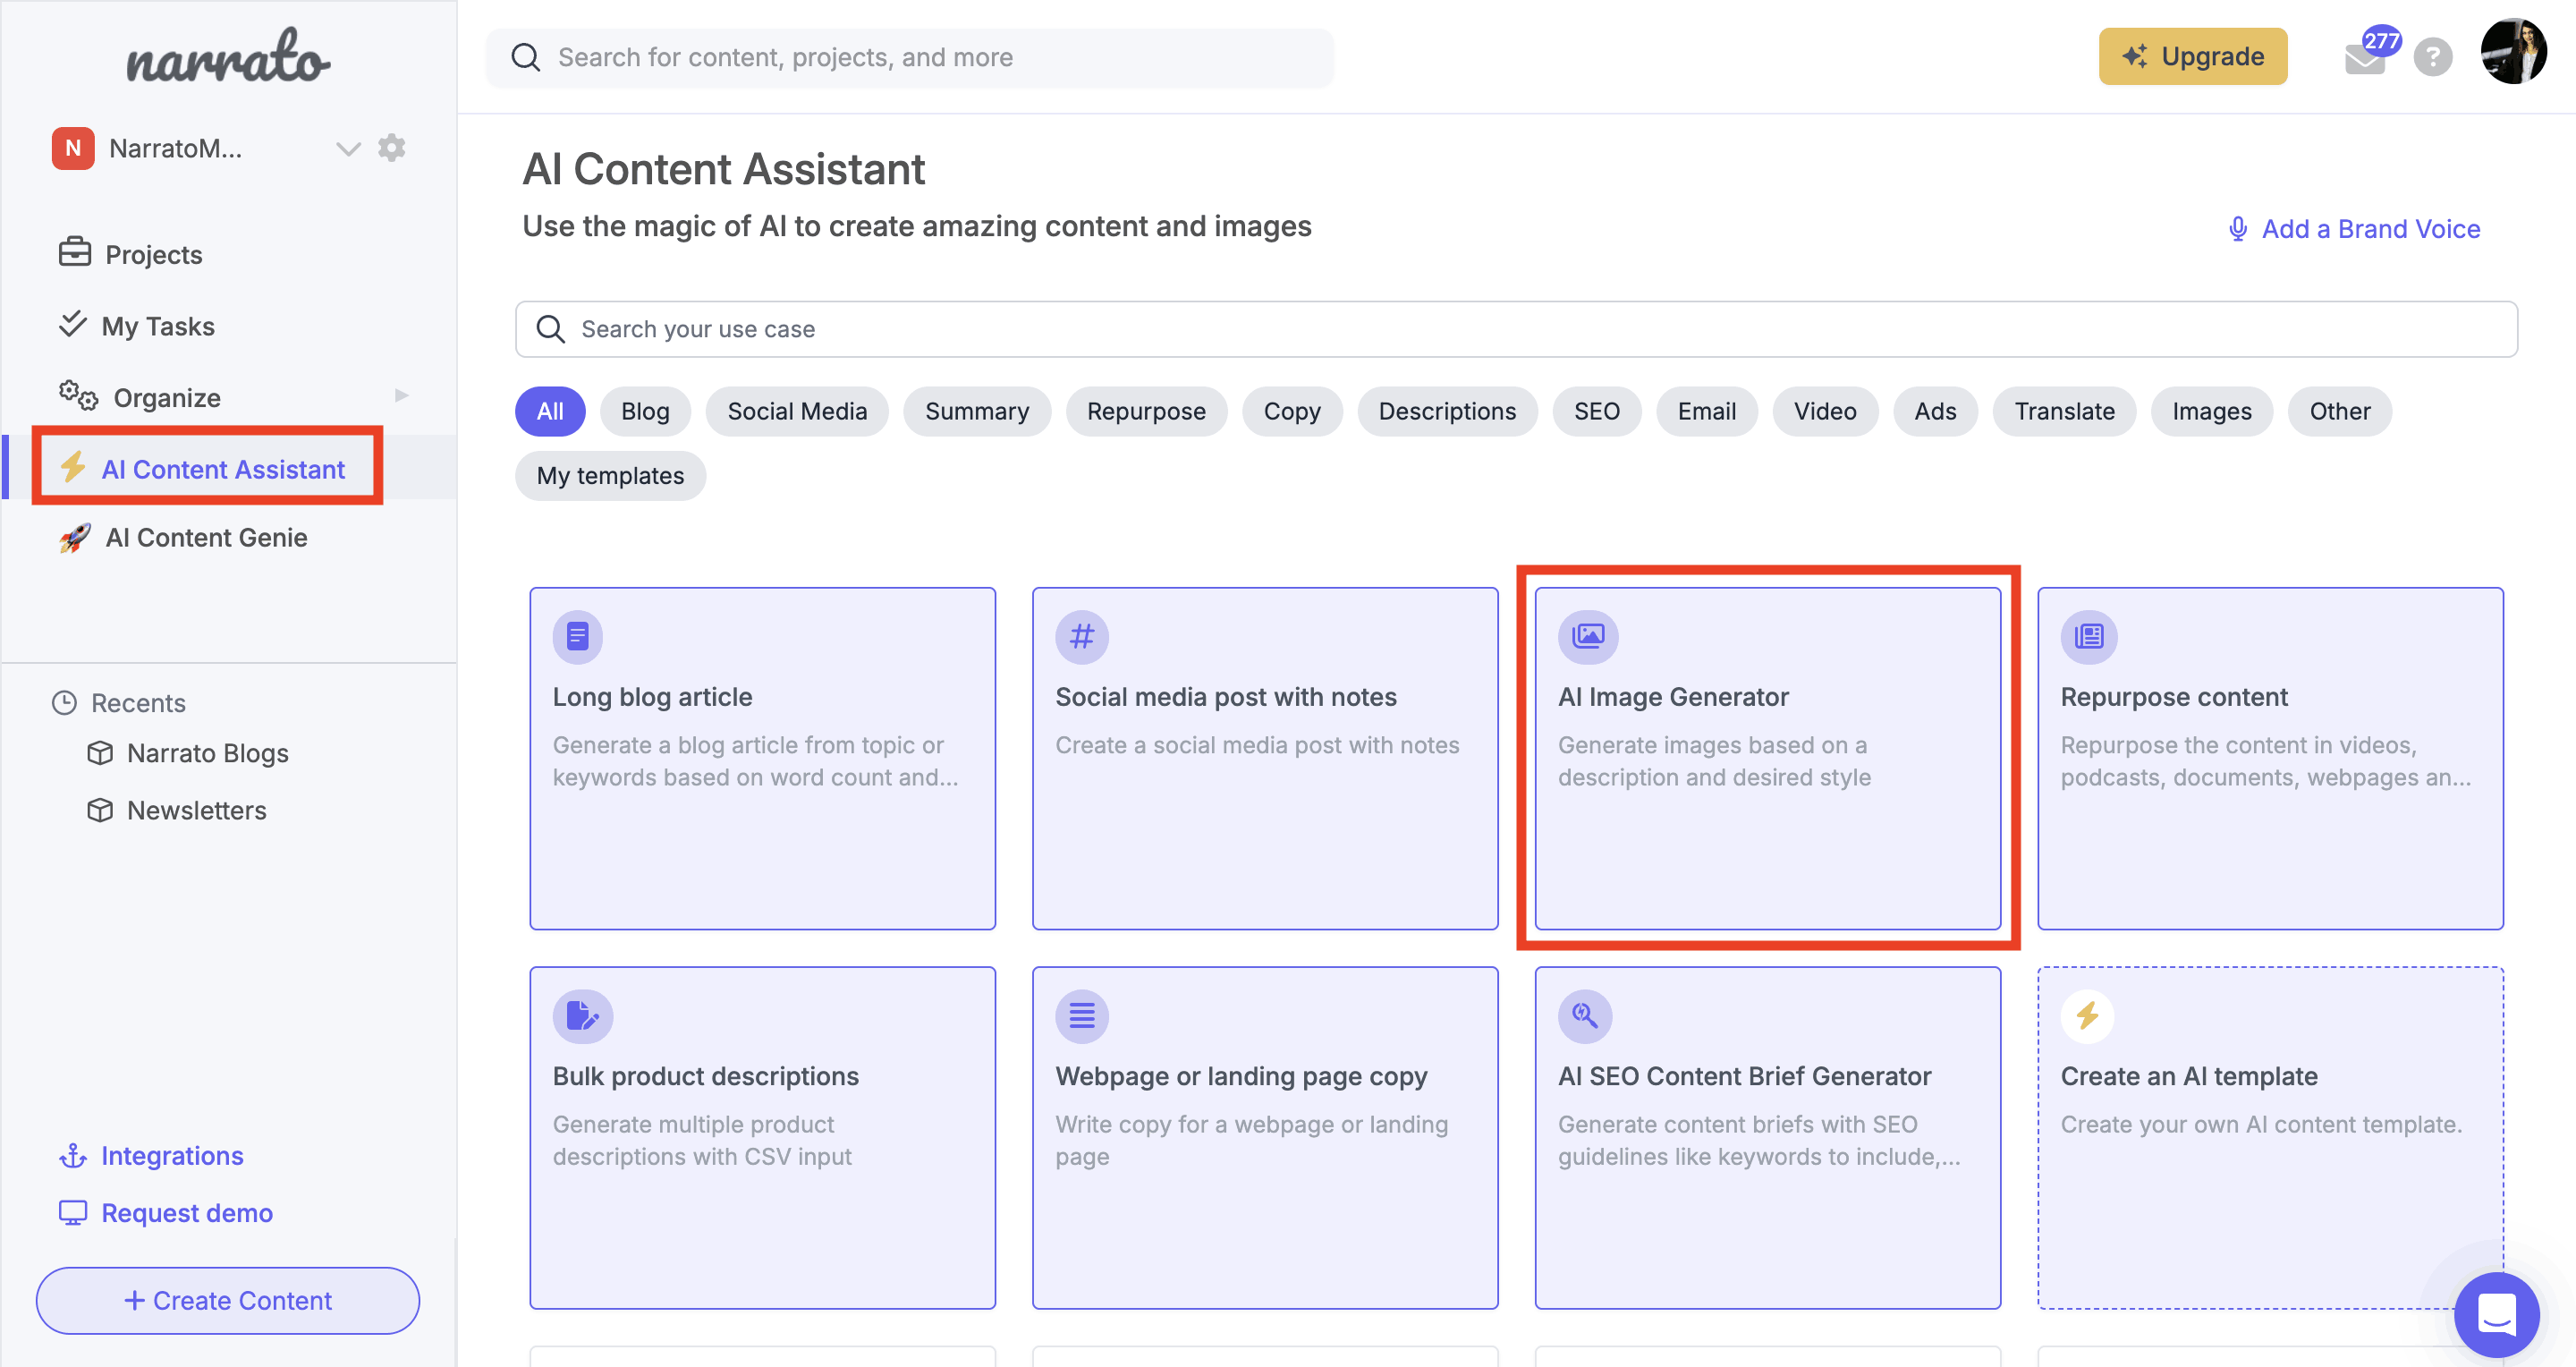Select the All filter chip
The image size is (2576, 1367).
point(550,411)
